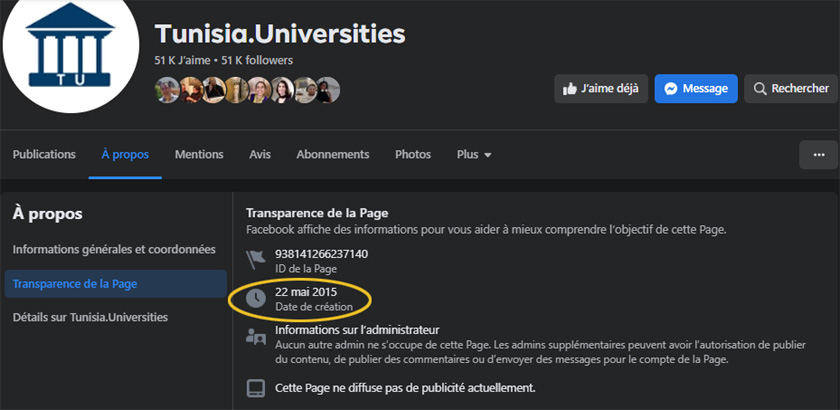This screenshot has width=840, height=410.
Task: Switch to the Publications tab
Action: click(44, 155)
